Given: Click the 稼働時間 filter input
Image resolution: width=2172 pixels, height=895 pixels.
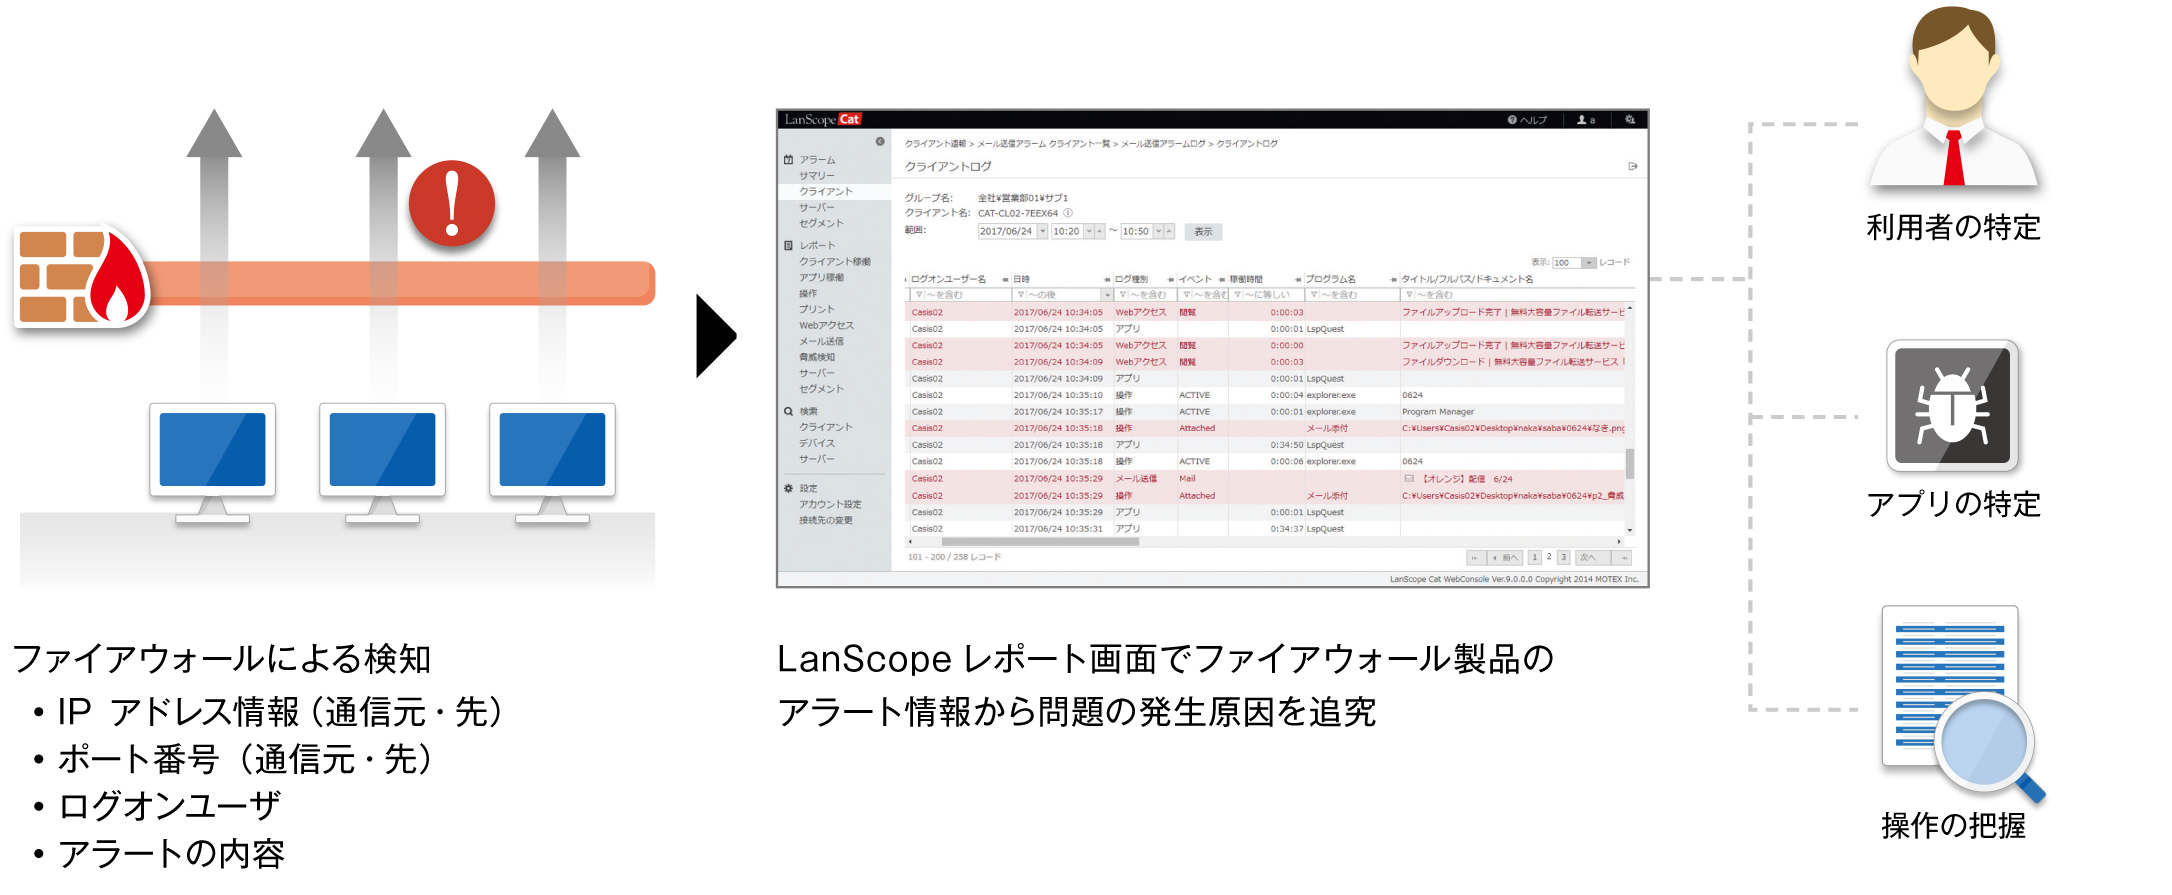Looking at the screenshot, I should point(1268,295).
